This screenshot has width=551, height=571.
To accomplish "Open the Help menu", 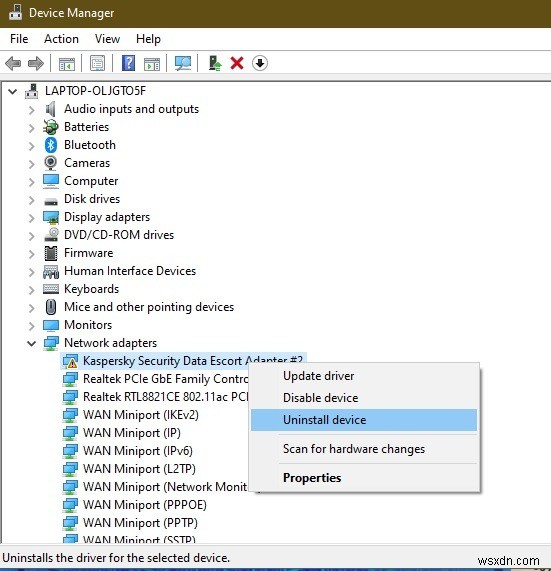I will [148, 39].
